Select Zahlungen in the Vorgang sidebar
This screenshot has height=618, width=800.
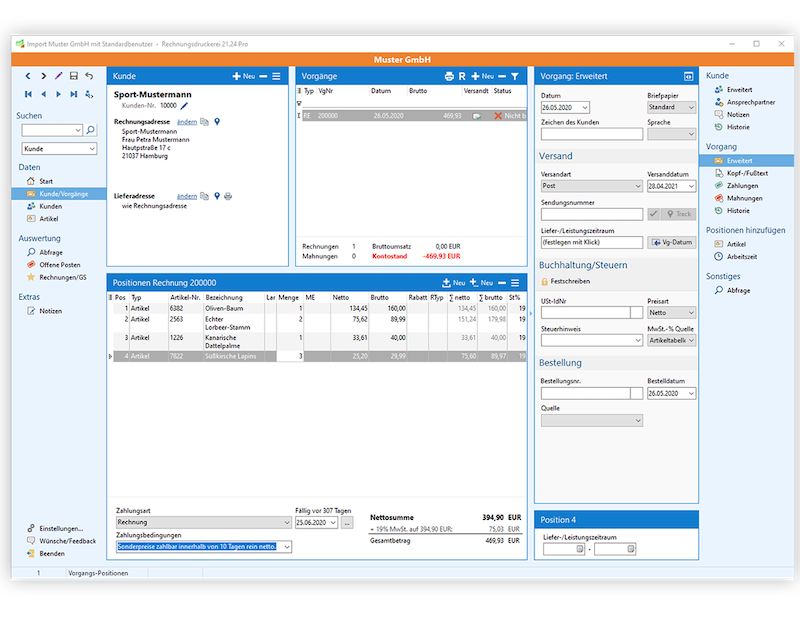[743, 185]
